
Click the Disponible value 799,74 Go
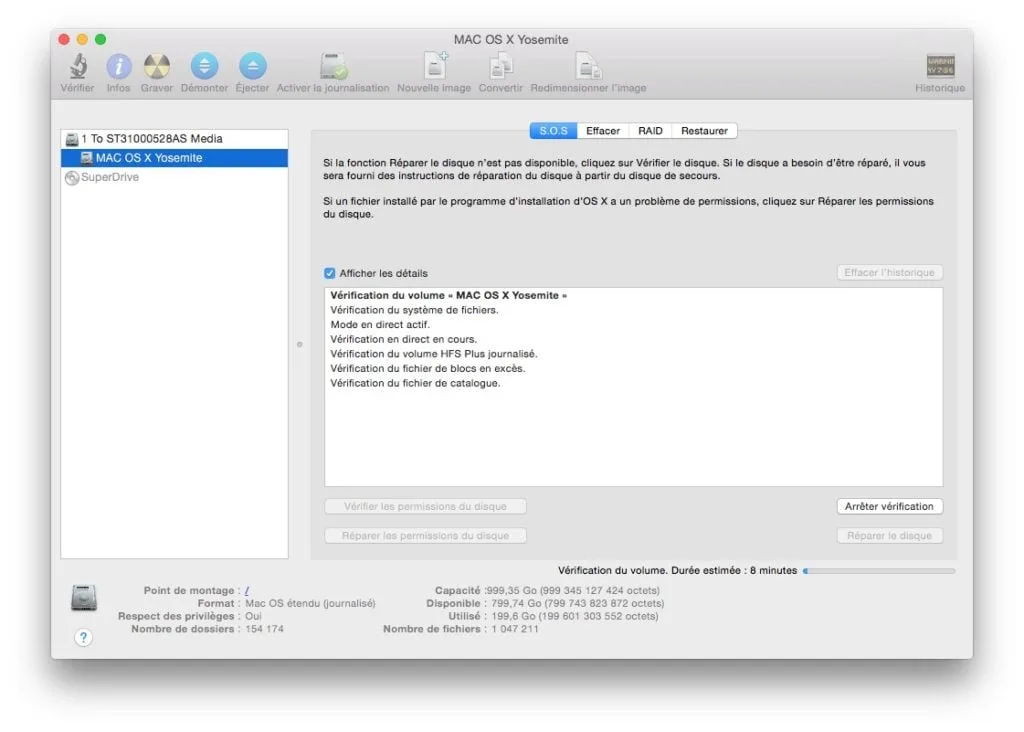pos(516,603)
